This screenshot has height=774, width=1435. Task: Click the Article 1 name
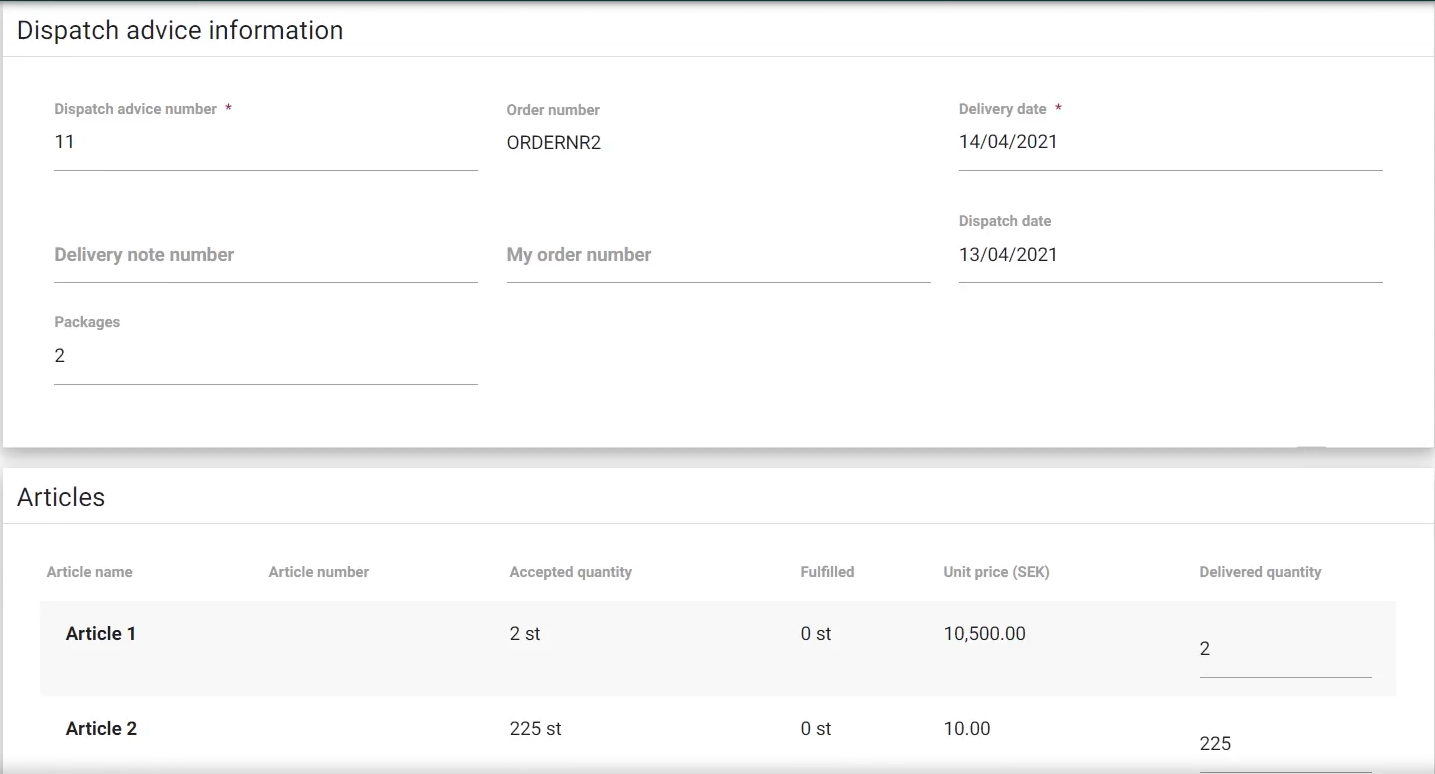coord(101,634)
